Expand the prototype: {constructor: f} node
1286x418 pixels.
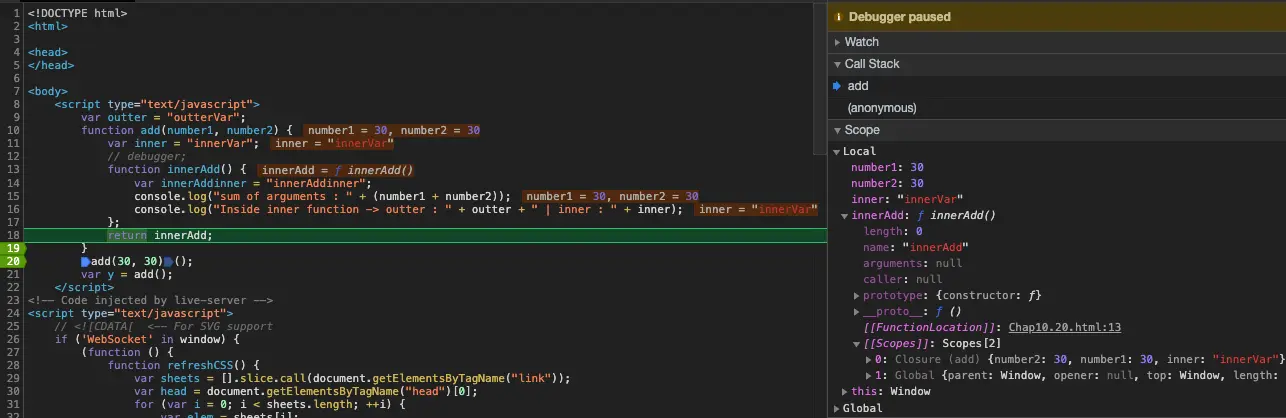pyautogui.click(x=857, y=296)
